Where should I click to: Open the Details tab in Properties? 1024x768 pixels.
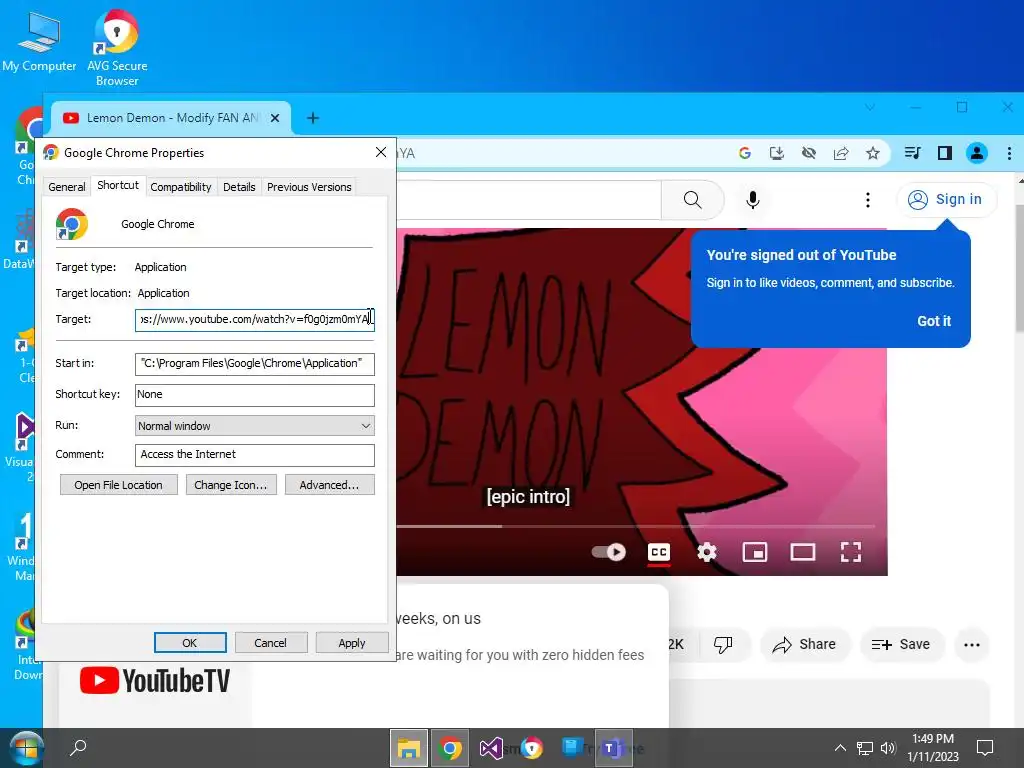[239, 187]
